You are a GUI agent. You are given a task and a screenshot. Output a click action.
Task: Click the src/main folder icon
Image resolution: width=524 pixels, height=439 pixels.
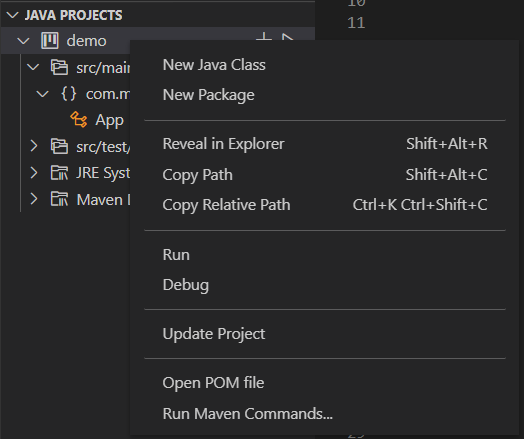pyautogui.click(x=59, y=67)
